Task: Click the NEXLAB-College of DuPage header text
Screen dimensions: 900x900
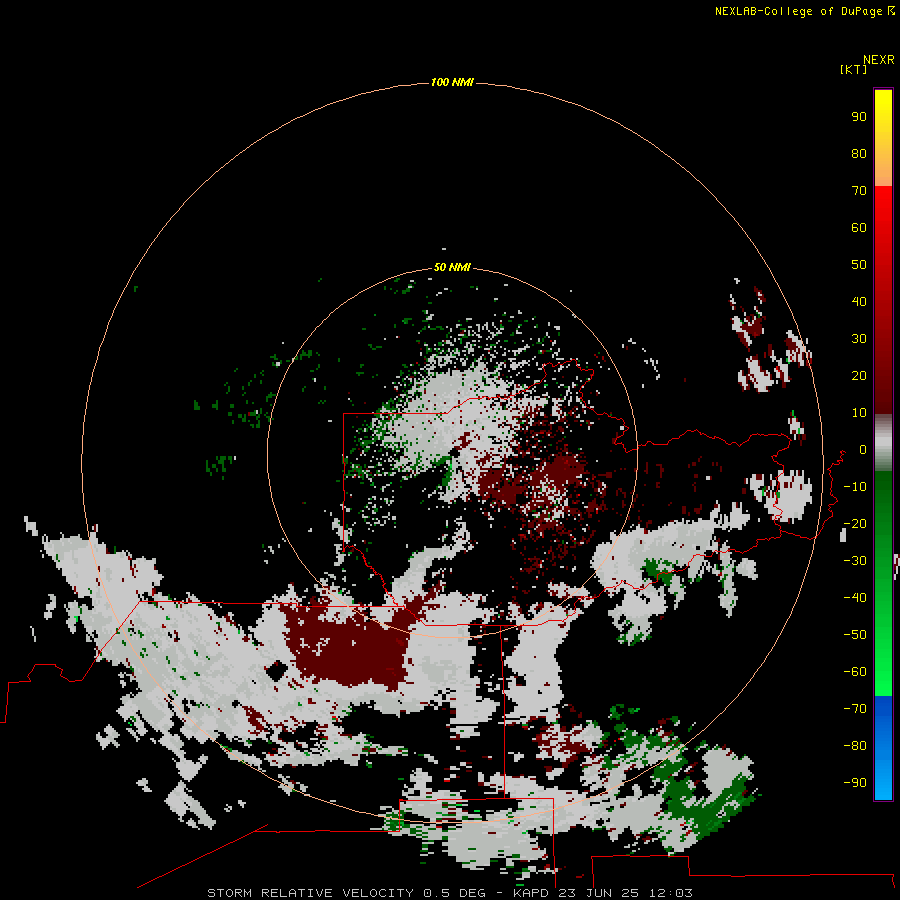Action: 805,11
